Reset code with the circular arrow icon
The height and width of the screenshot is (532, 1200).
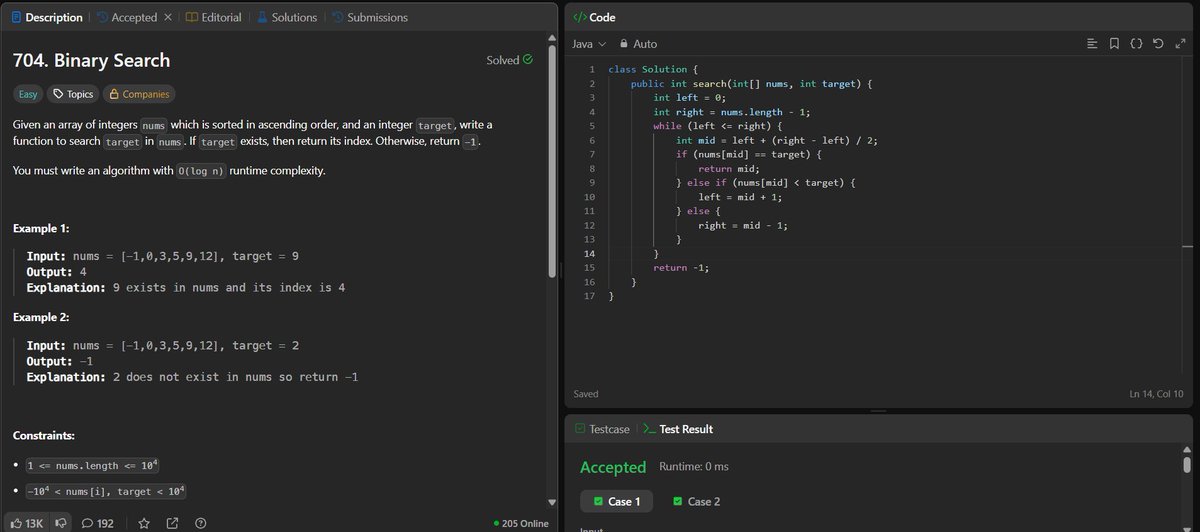(x=1158, y=44)
